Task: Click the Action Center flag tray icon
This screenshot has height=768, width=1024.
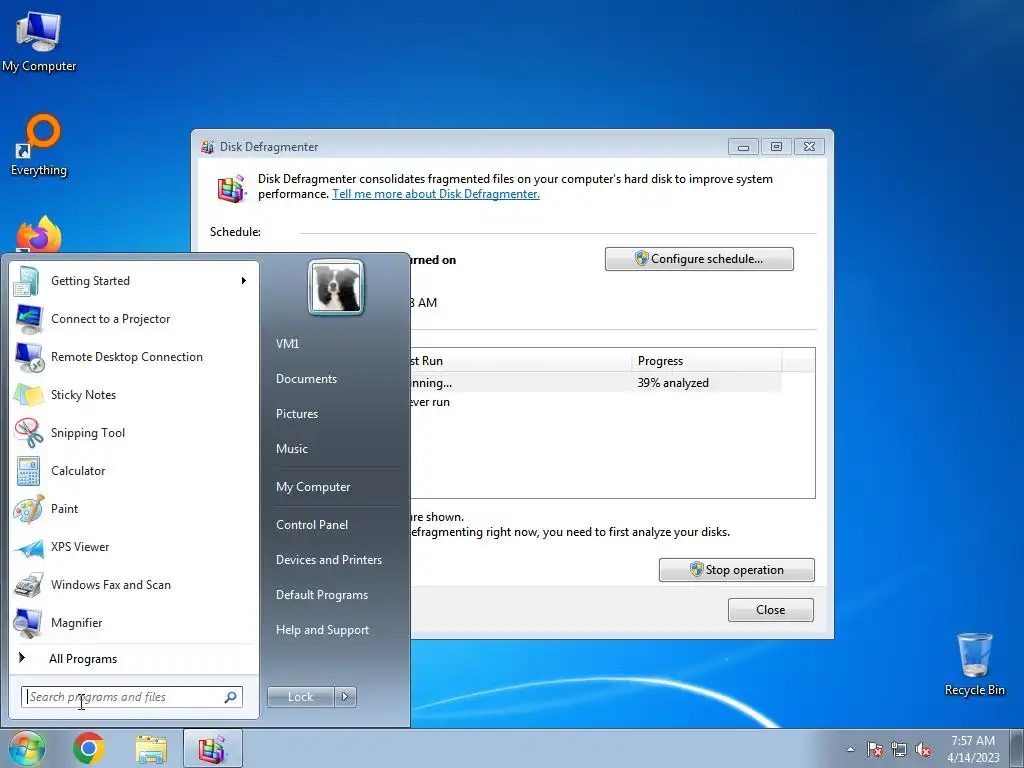Action: [874, 749]
